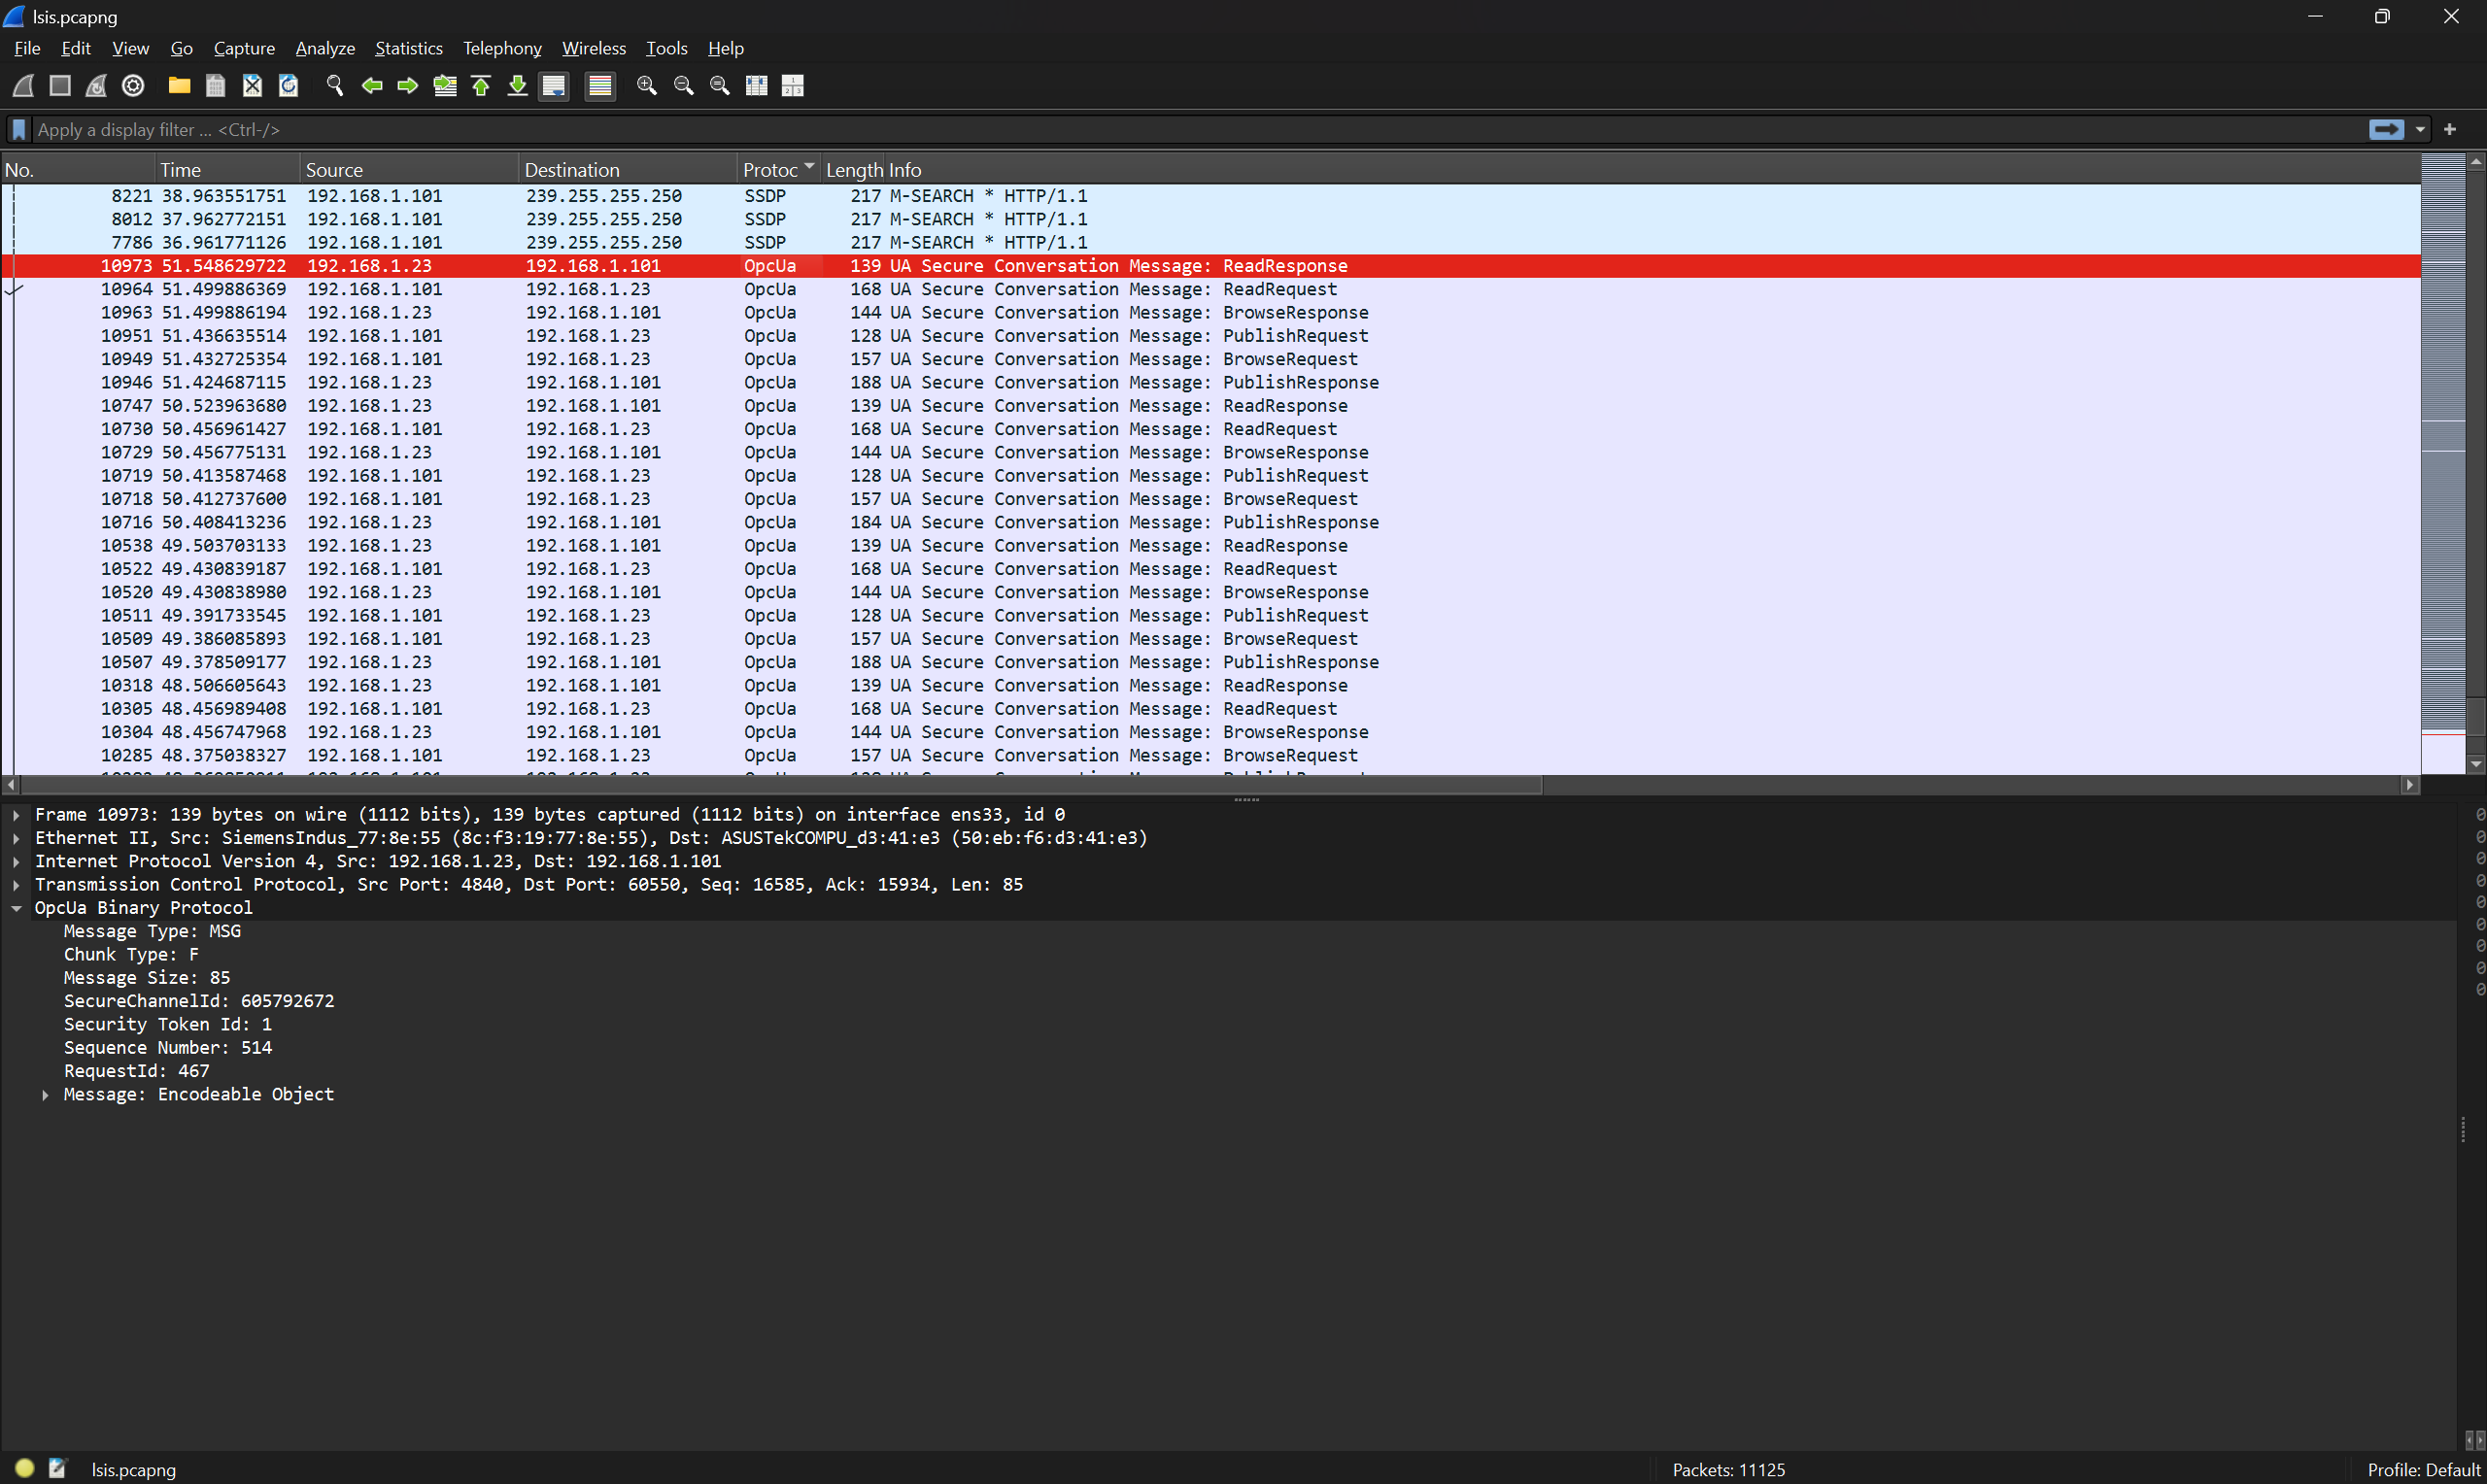This screenshot has height=1484, width=2487.
Task: Open the Statistics menu
Action: (x=408, y=48)
